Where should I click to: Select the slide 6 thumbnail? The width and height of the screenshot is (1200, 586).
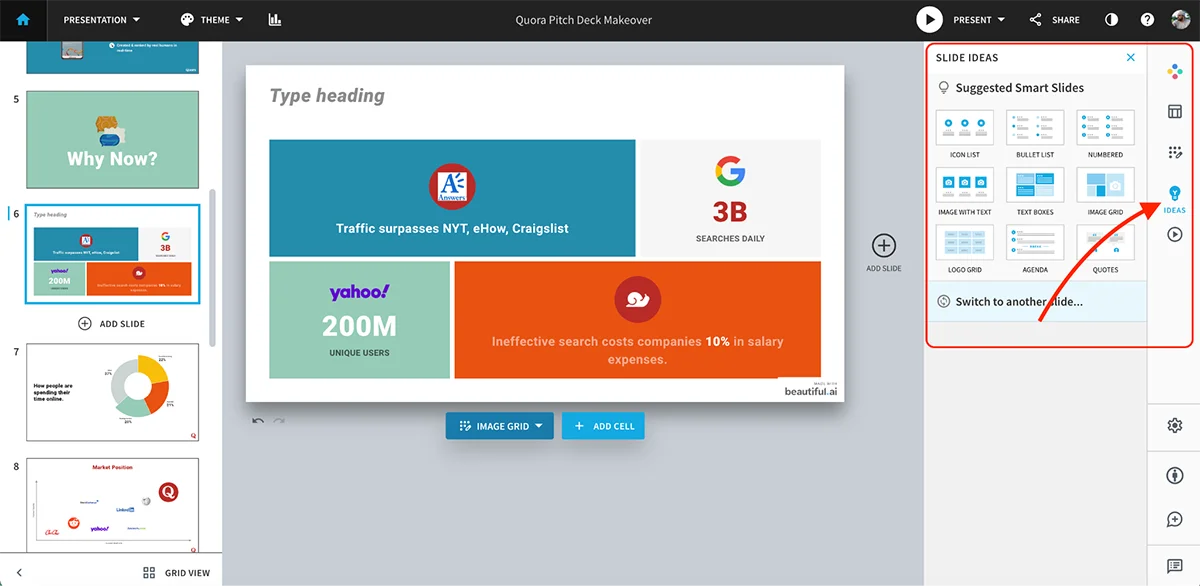(112, 254)
